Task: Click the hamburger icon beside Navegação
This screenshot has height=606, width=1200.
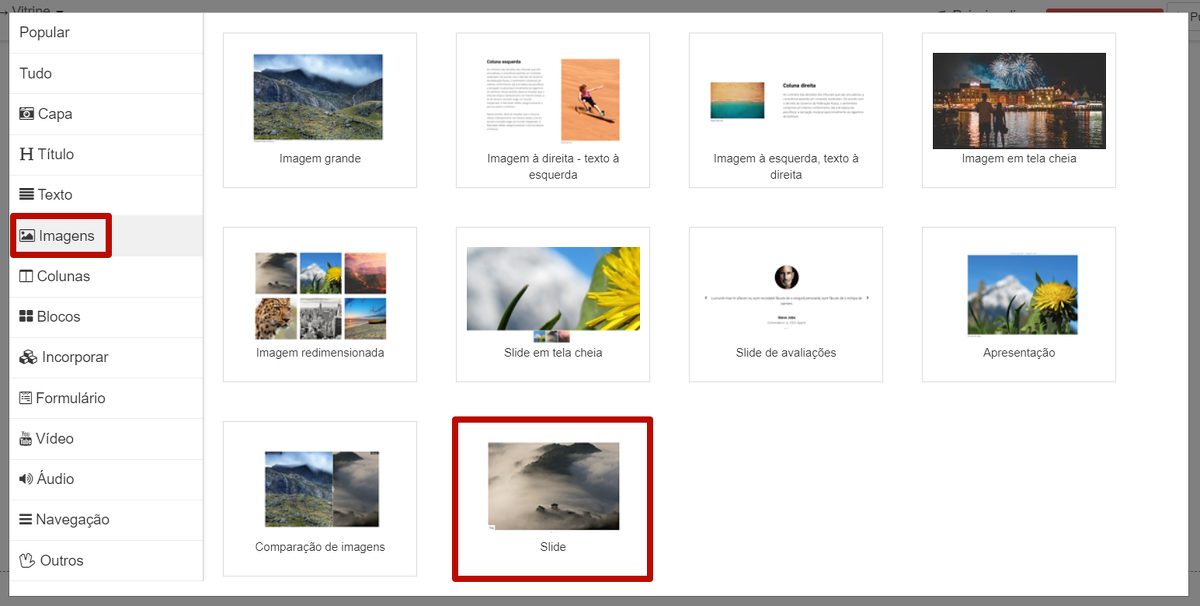Action: [26, 520]
